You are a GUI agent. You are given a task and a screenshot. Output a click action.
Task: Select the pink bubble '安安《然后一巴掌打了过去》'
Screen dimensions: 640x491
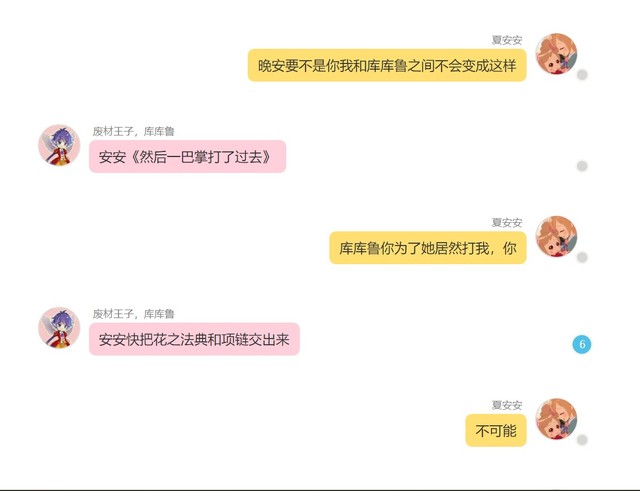187,156
